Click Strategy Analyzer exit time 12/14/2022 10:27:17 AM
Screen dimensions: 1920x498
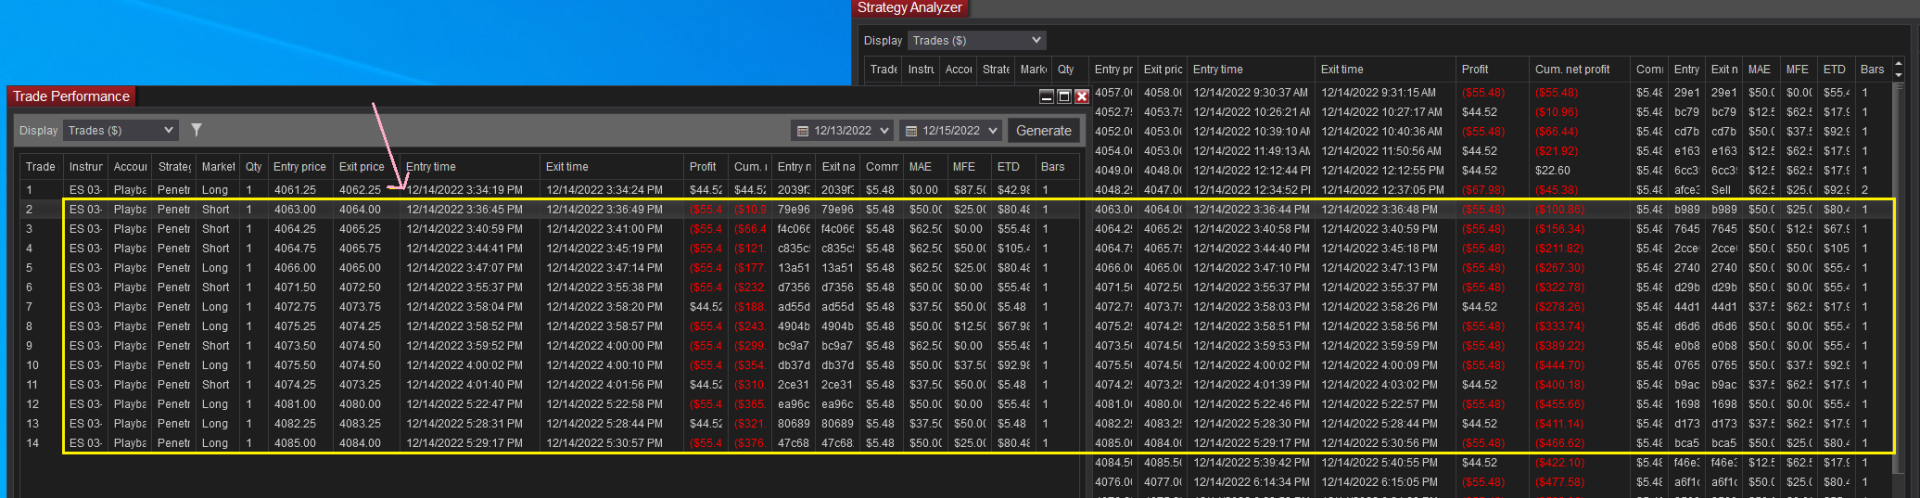(x=1382, y=112)
